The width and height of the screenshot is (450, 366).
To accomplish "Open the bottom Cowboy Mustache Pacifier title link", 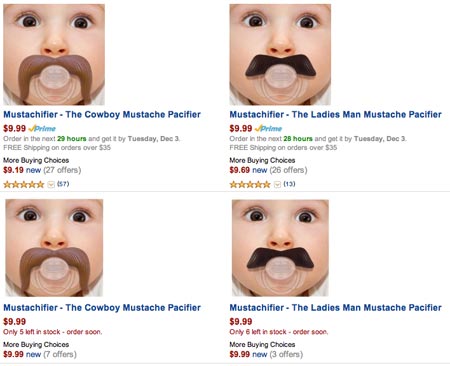I will [102, 307].
